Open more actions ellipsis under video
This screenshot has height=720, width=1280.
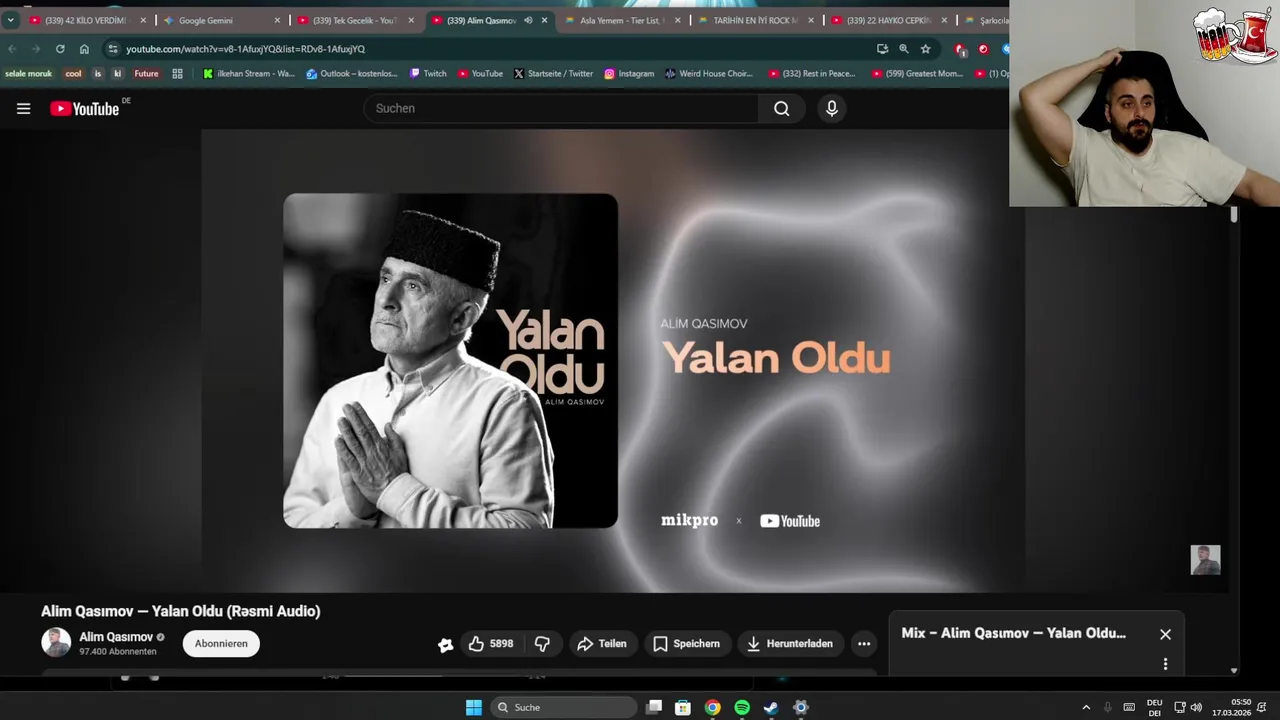coord(864,644)
